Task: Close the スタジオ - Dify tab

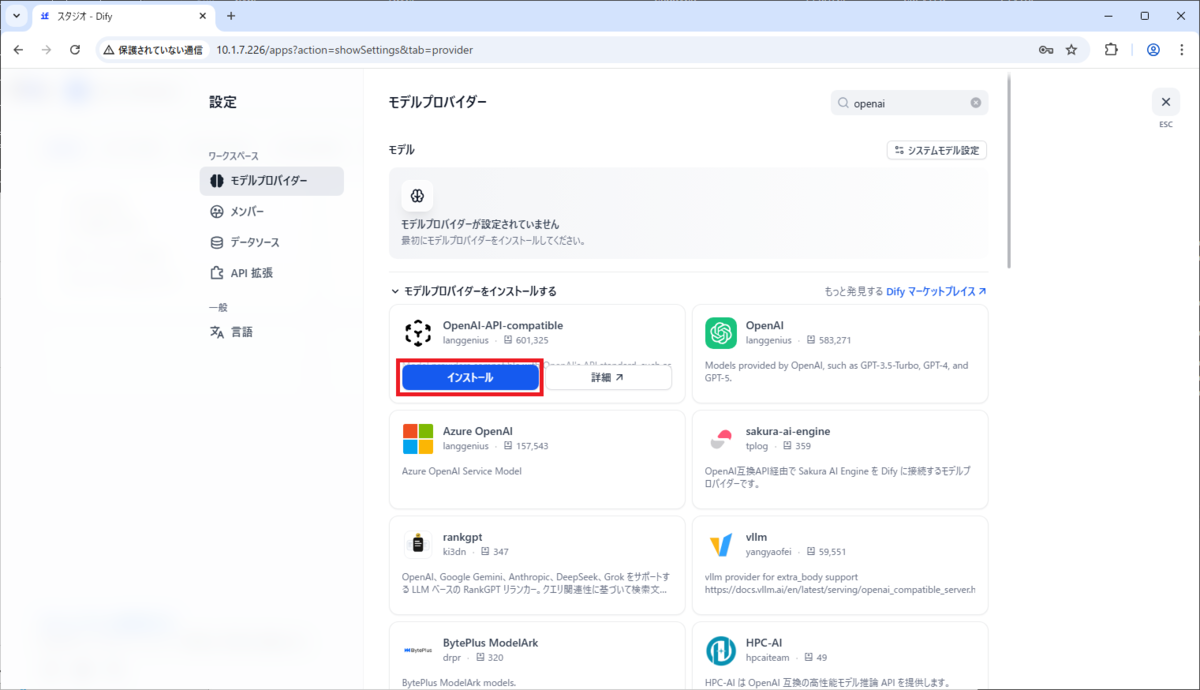Action: click(202, 16)
